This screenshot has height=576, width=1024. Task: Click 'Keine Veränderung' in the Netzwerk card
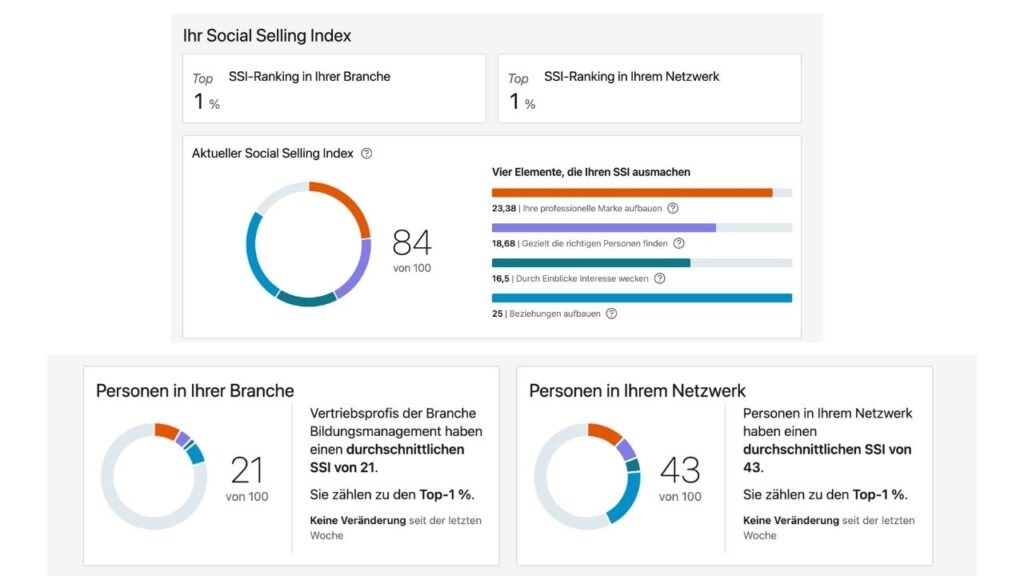click(x=791, y=520)
